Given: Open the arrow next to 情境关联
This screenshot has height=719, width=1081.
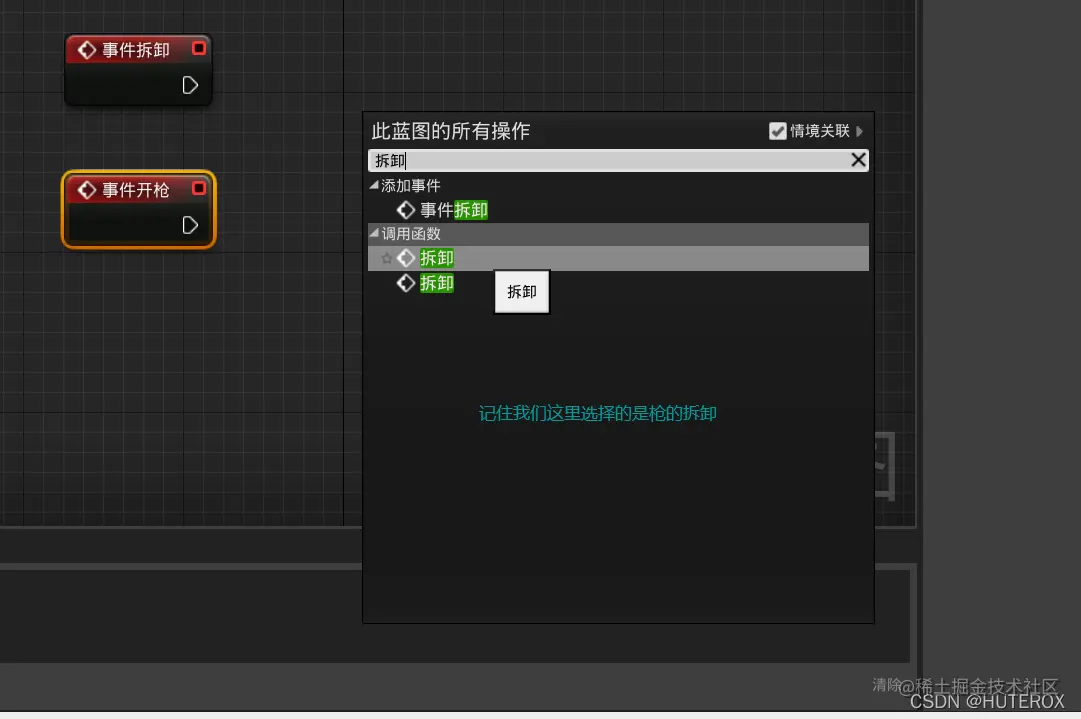Looking at the screenshot, I should click(860, 131).
